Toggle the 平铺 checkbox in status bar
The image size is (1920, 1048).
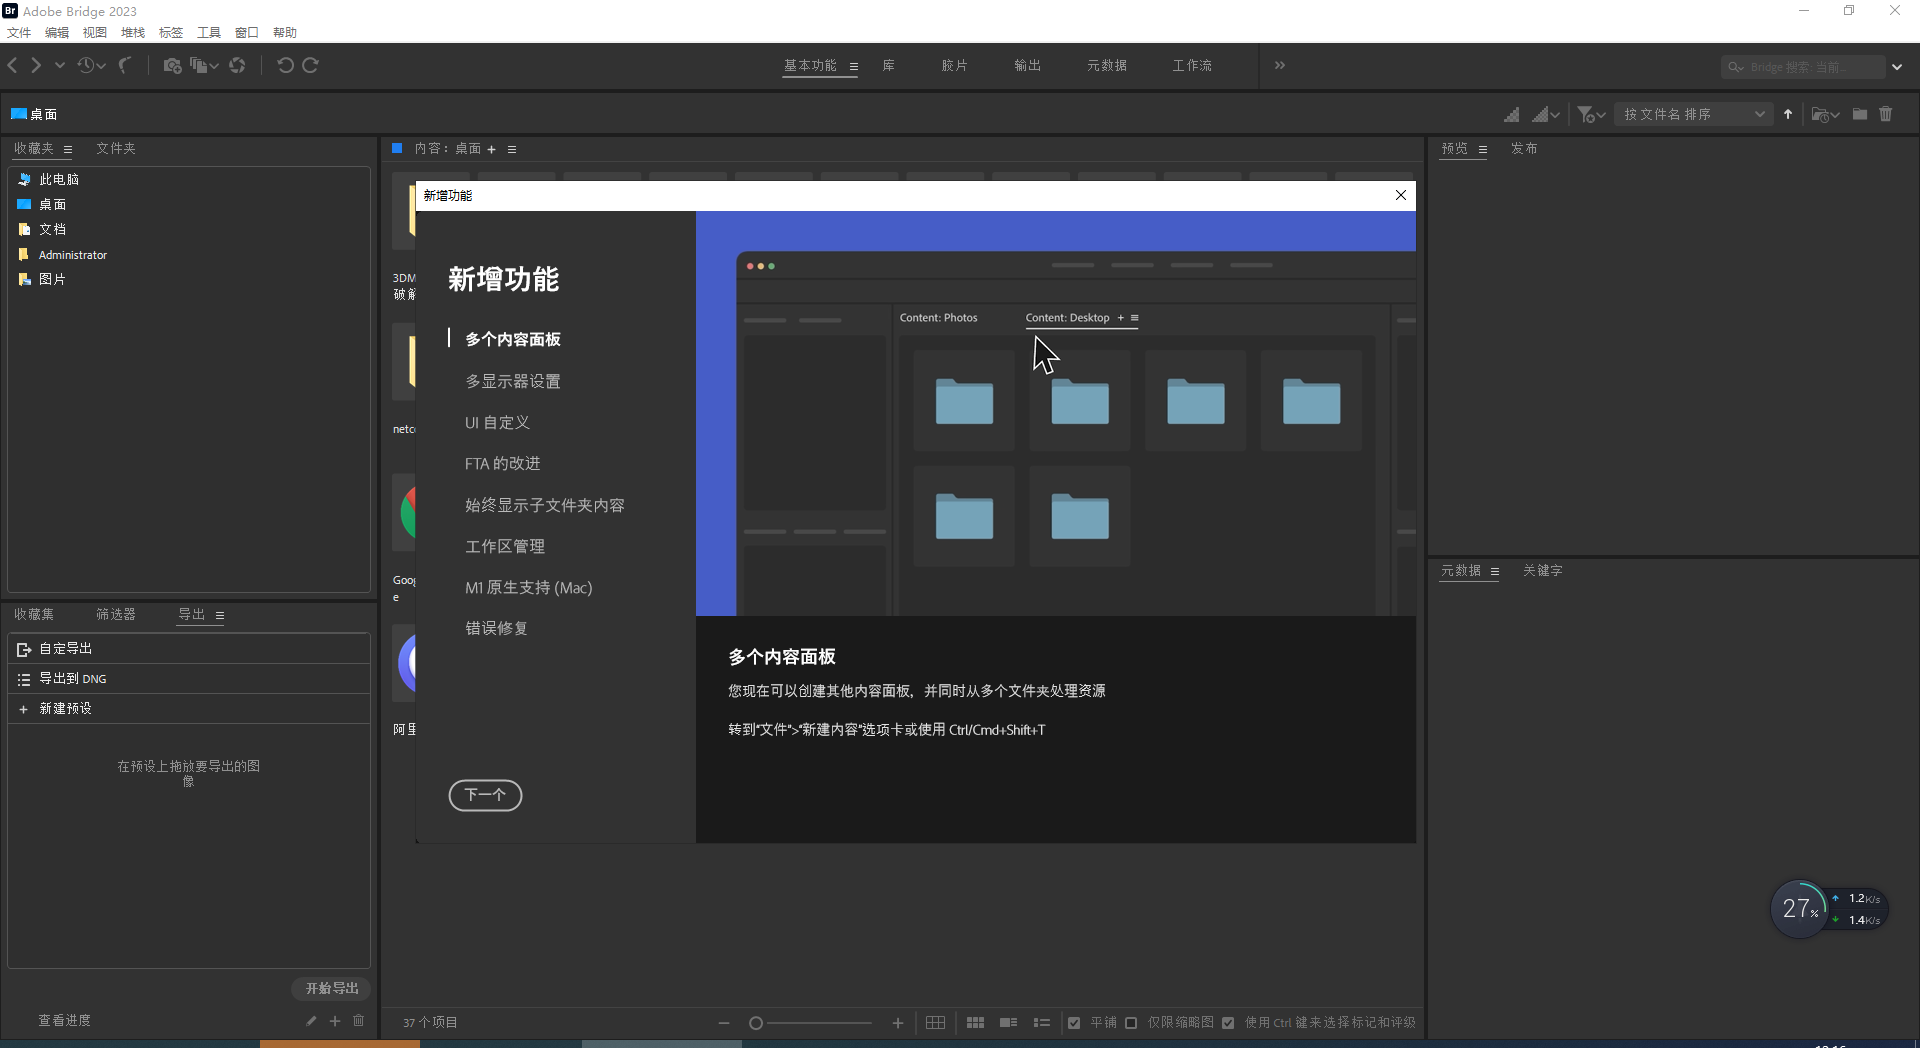pos(1074,1022)
